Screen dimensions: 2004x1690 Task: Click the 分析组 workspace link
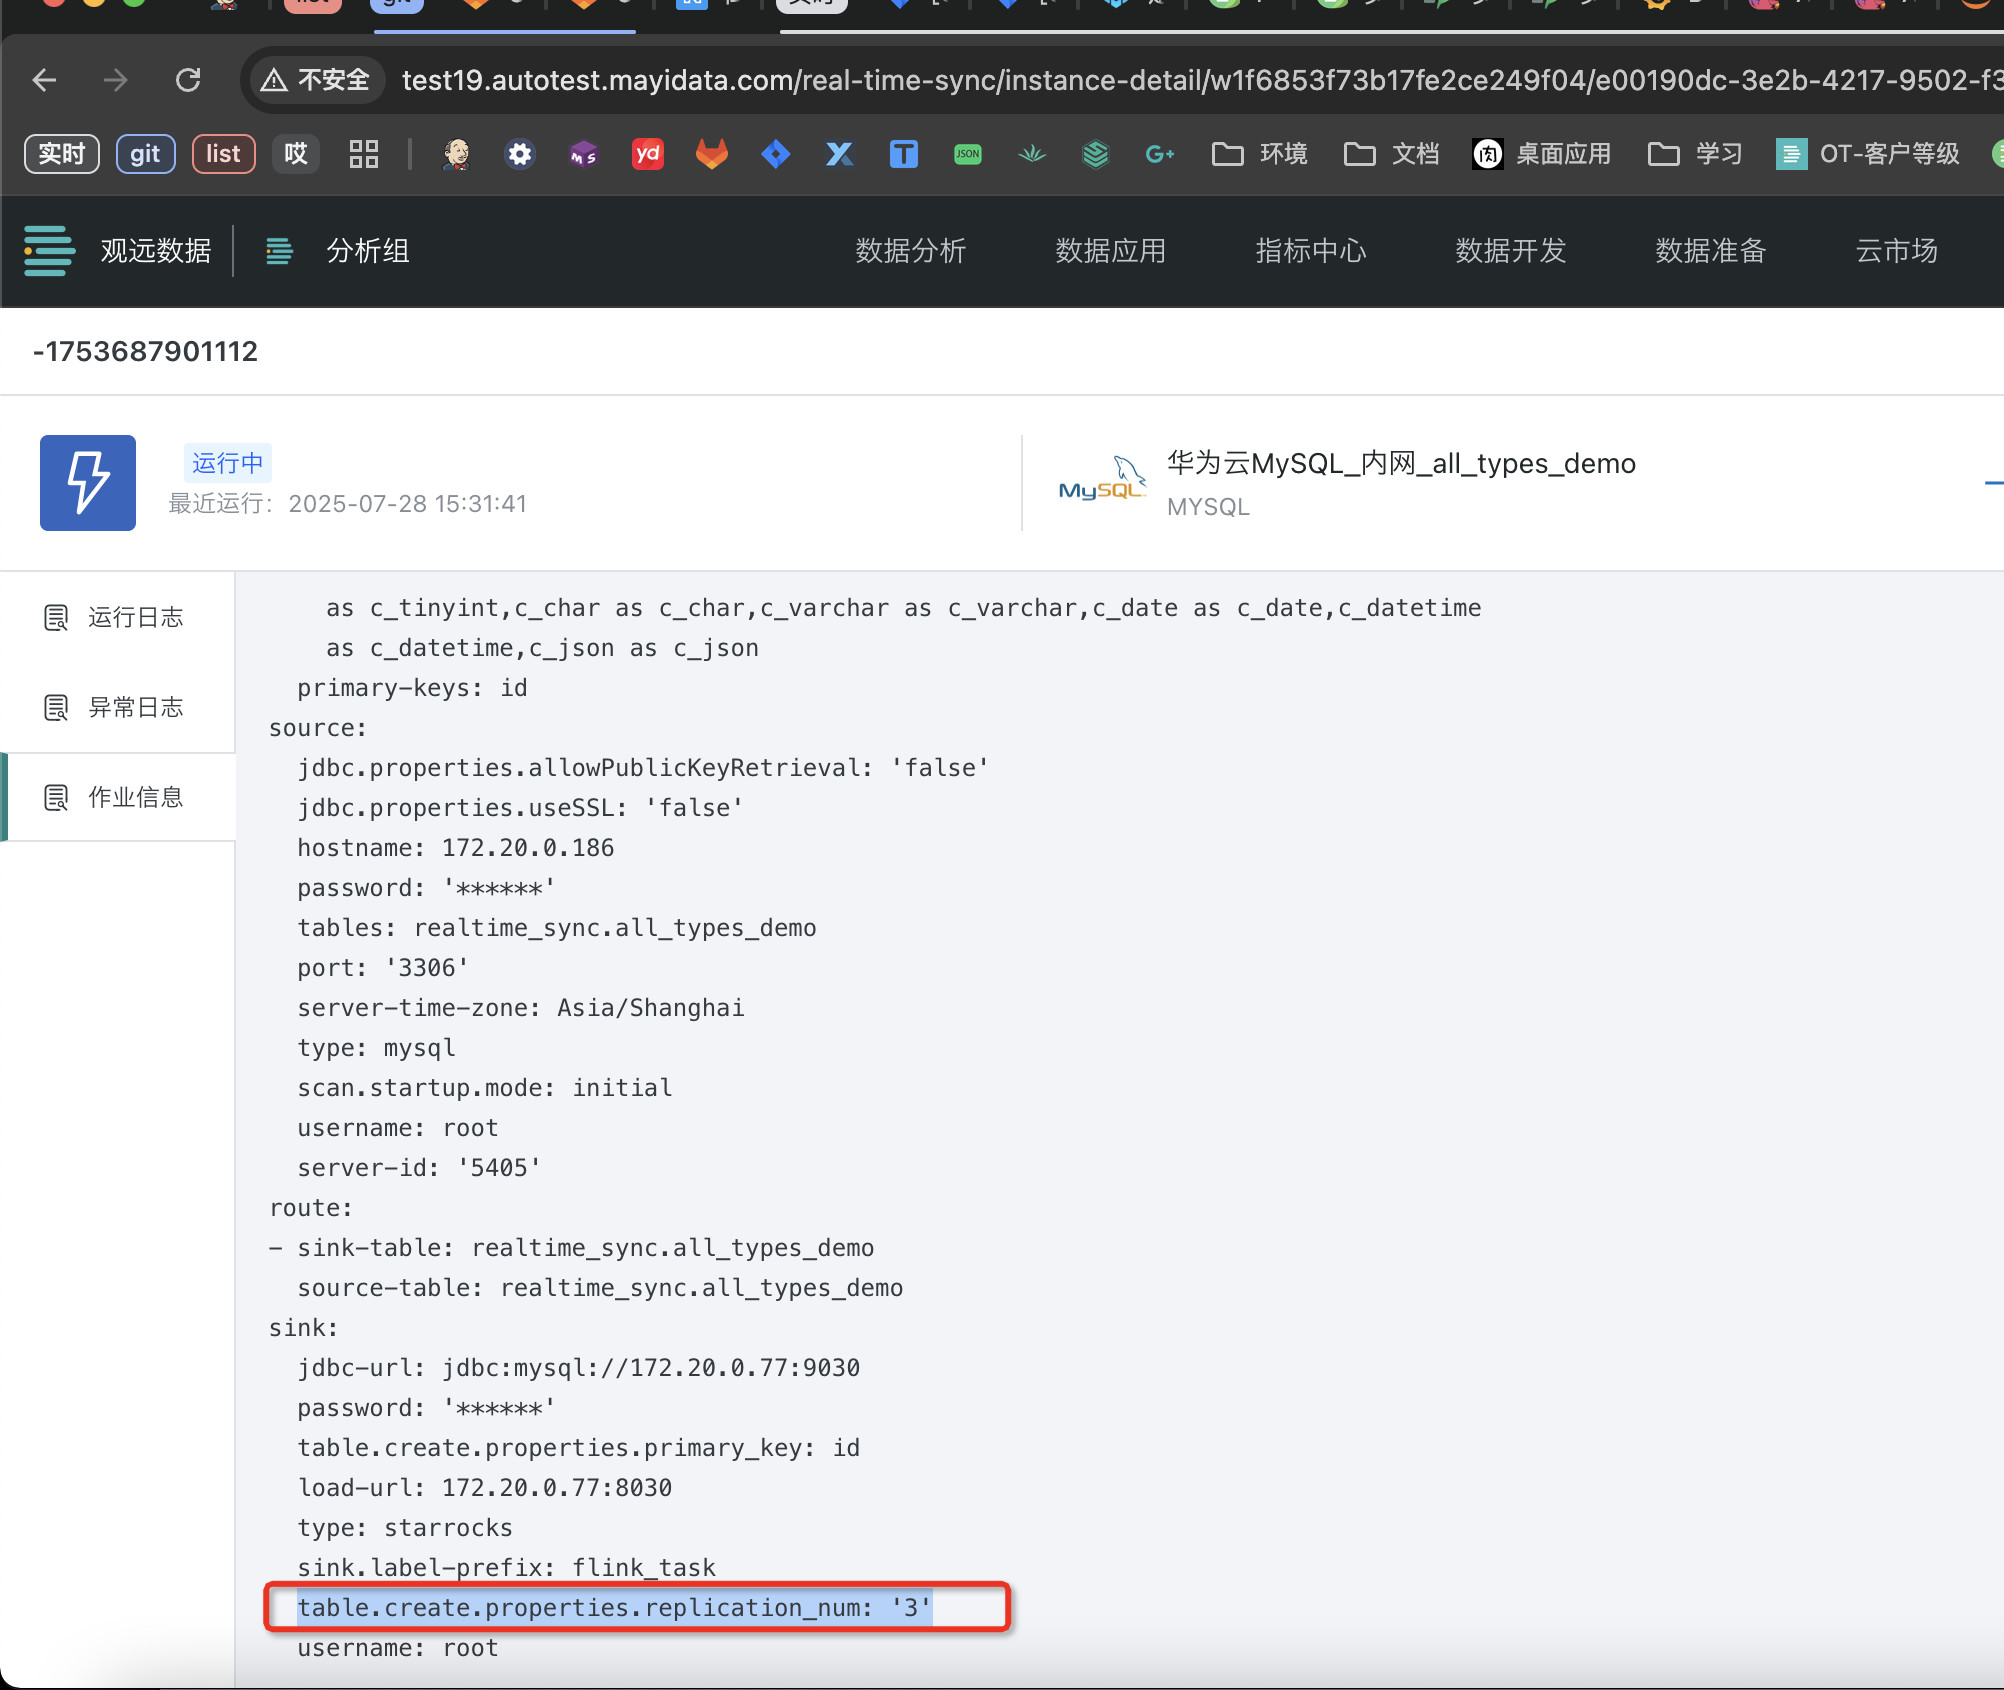367,251
